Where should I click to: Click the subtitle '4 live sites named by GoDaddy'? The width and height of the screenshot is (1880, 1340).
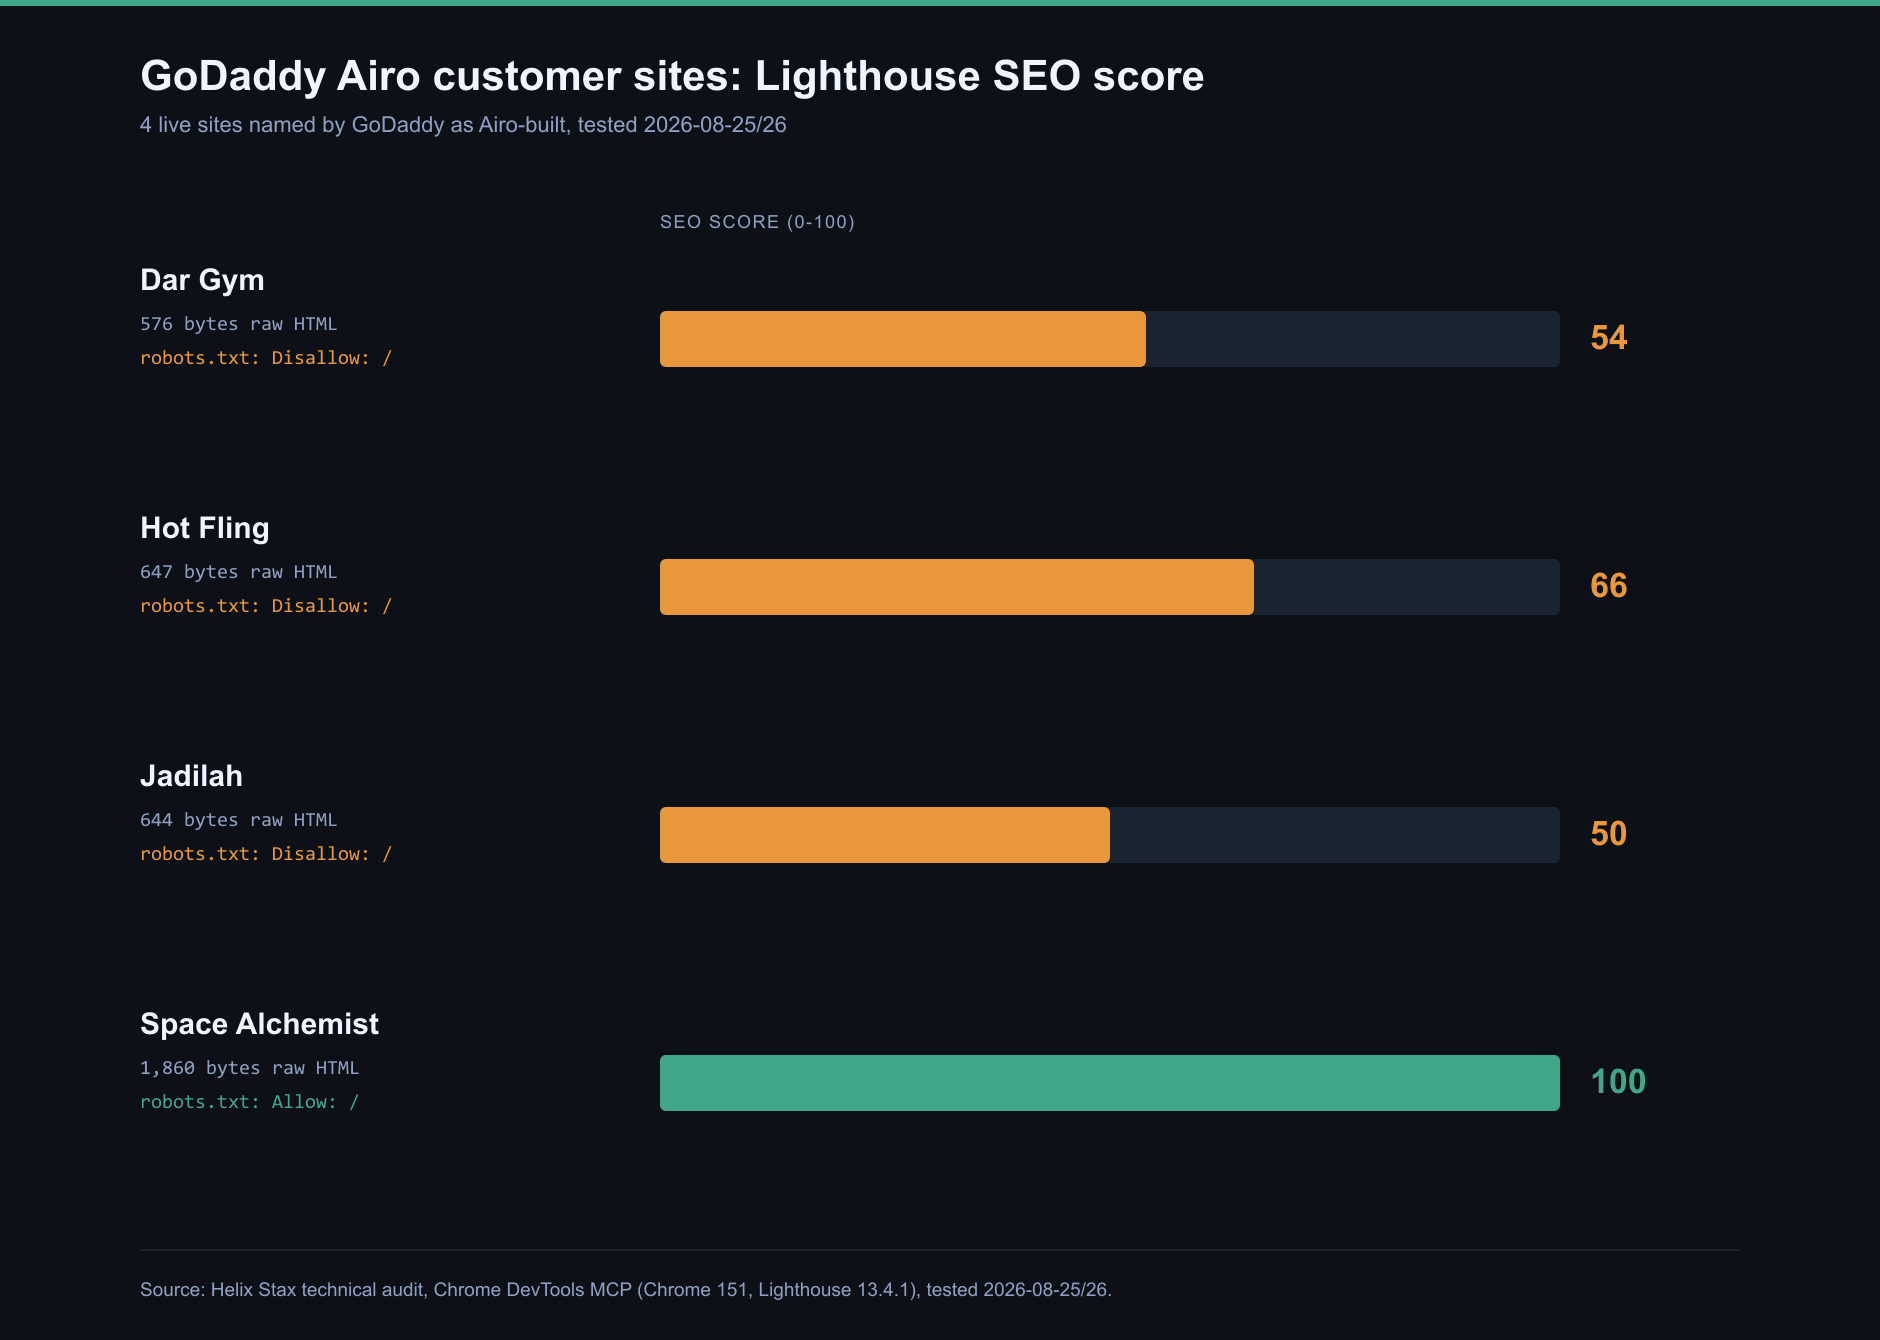[463, 125]
